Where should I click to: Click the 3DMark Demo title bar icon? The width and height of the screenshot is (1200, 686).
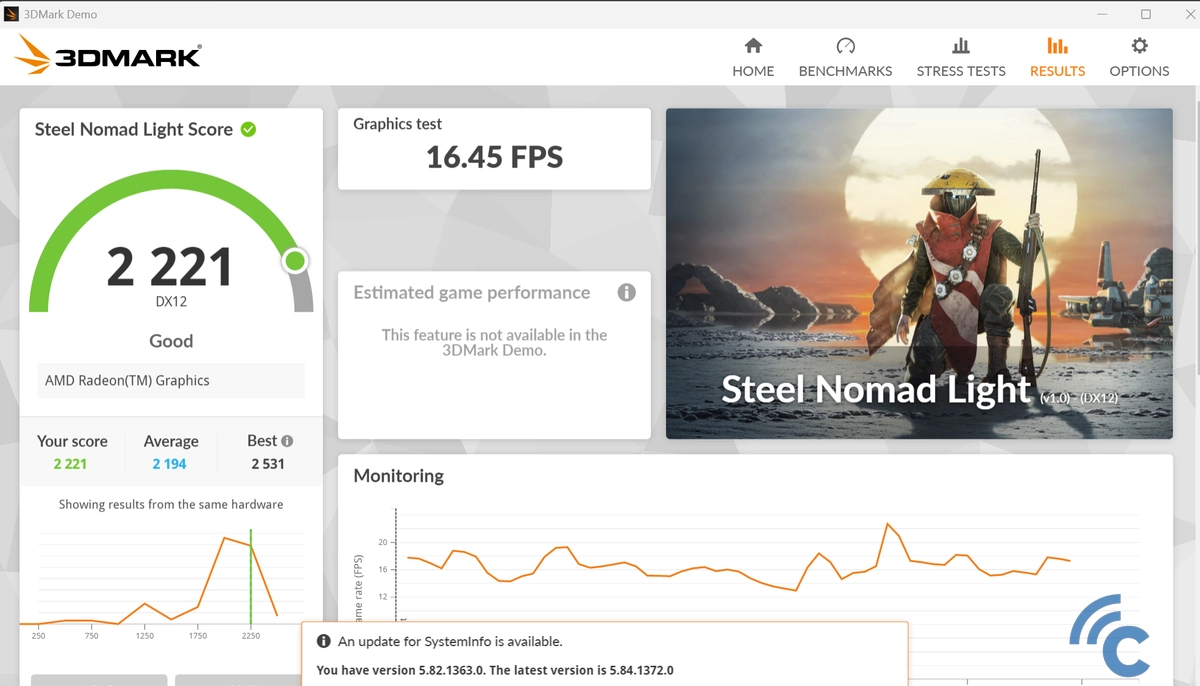click(x=12, y=14)
